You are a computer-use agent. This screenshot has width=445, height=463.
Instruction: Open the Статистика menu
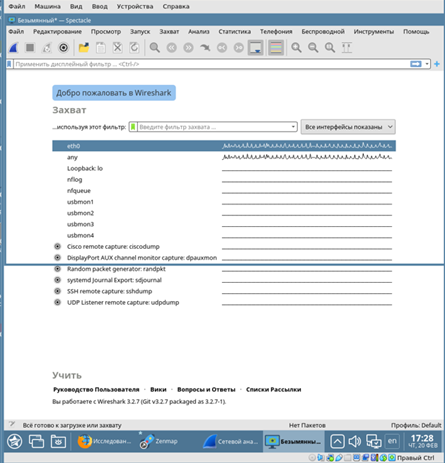click(x=234, y=32)
